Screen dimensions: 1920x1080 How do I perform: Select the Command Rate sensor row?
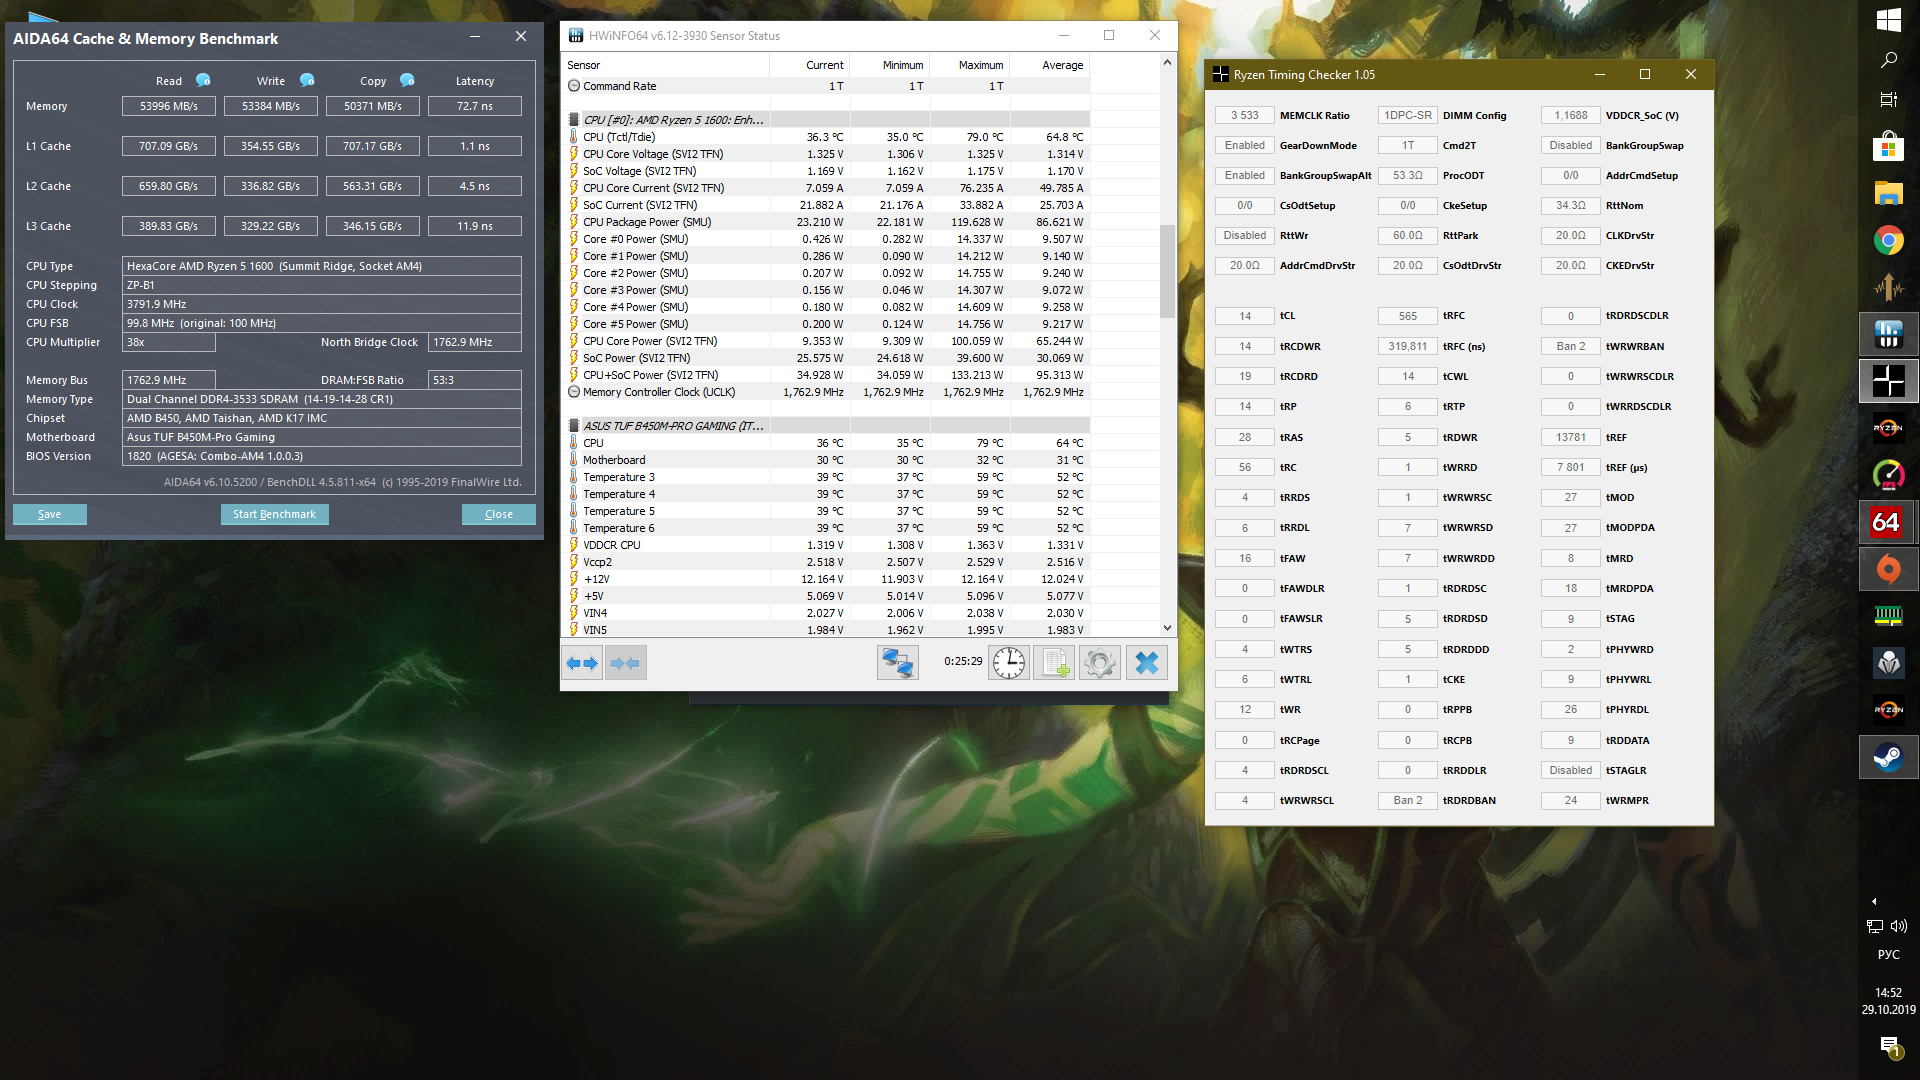pyautogui.click(x=825, y=86)
